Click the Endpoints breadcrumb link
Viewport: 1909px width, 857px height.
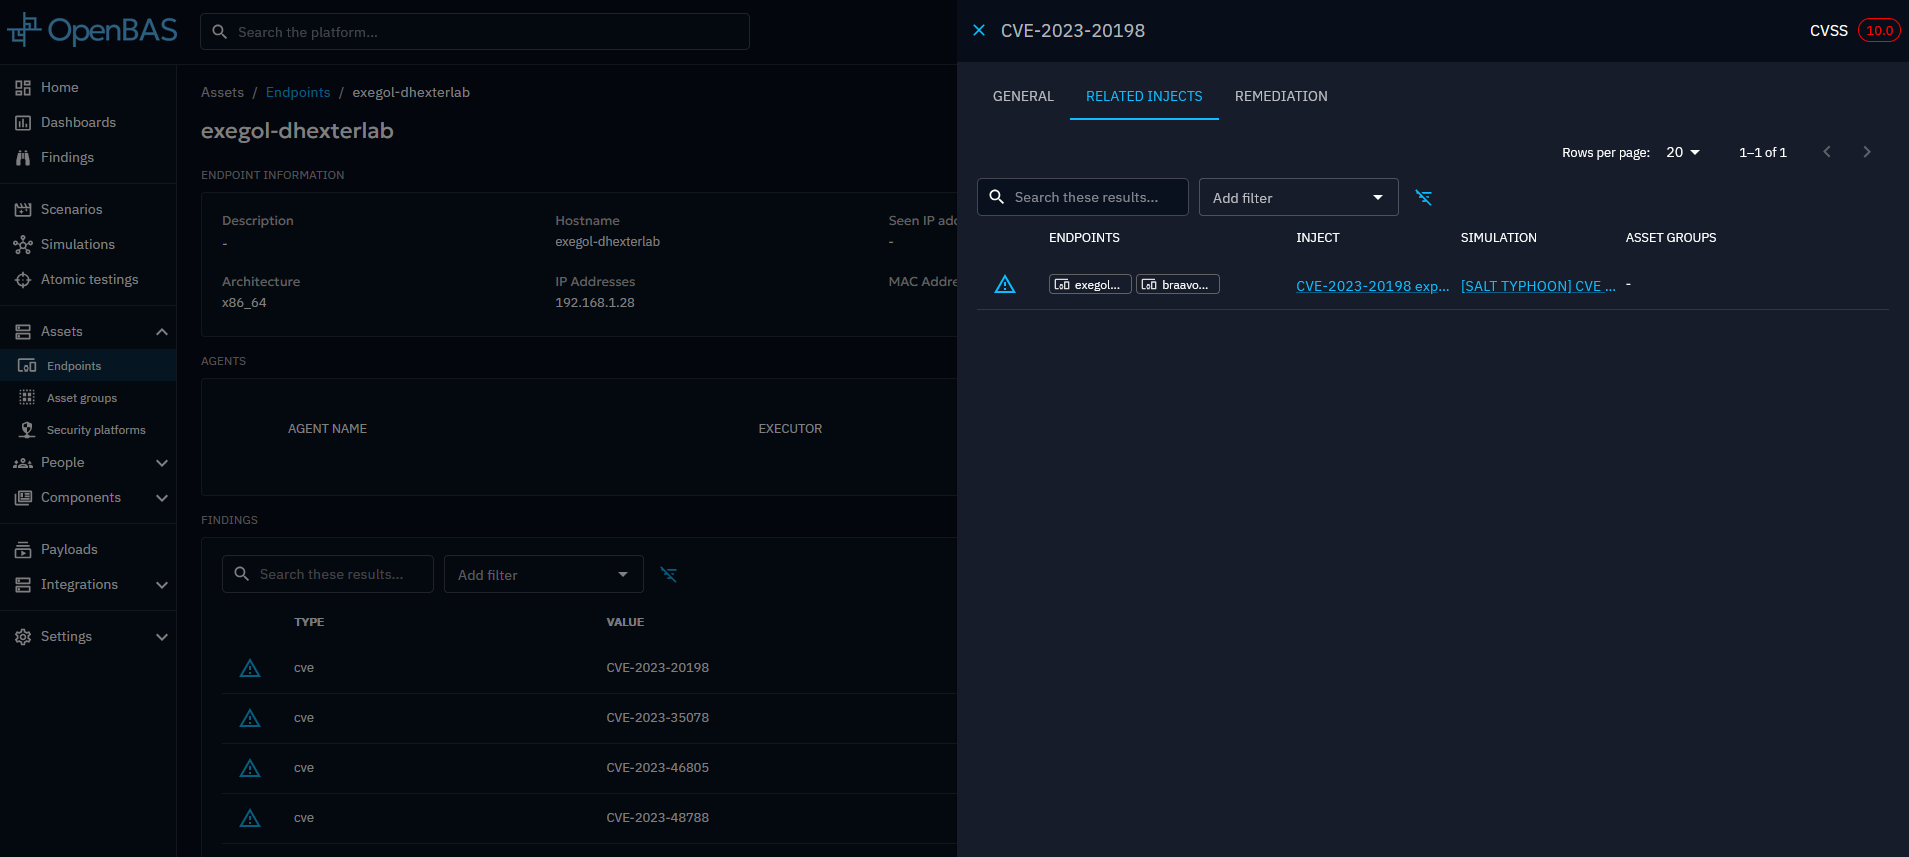point(297,93)
